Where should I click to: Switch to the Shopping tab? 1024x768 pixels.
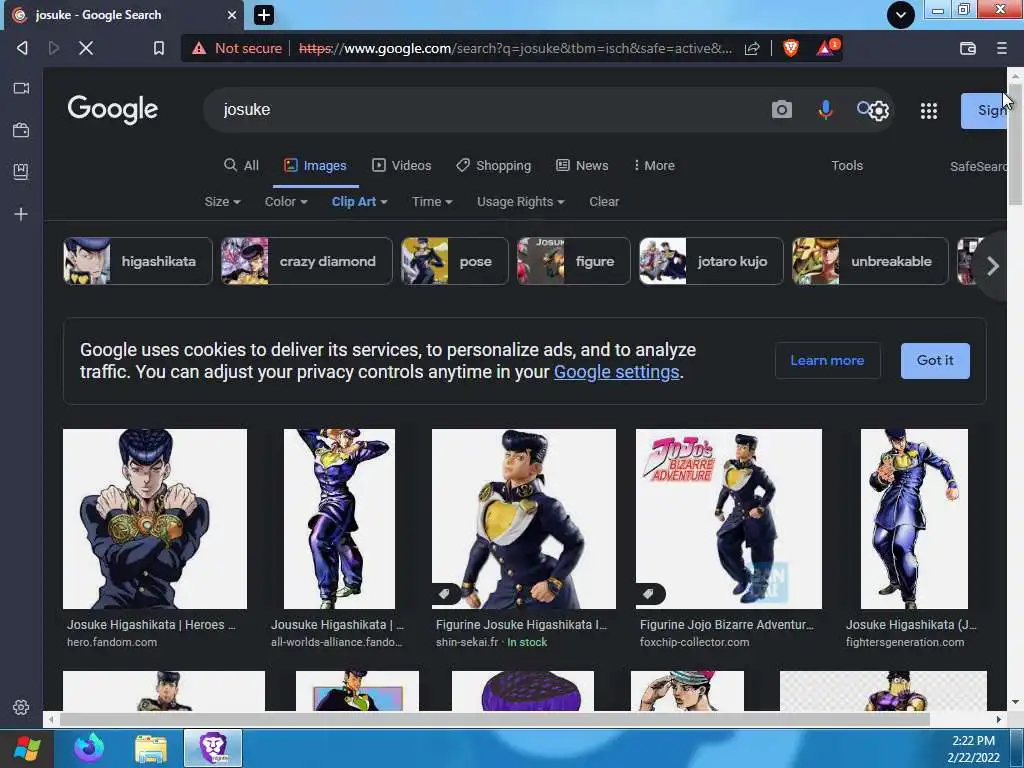[x=494, y=165]
